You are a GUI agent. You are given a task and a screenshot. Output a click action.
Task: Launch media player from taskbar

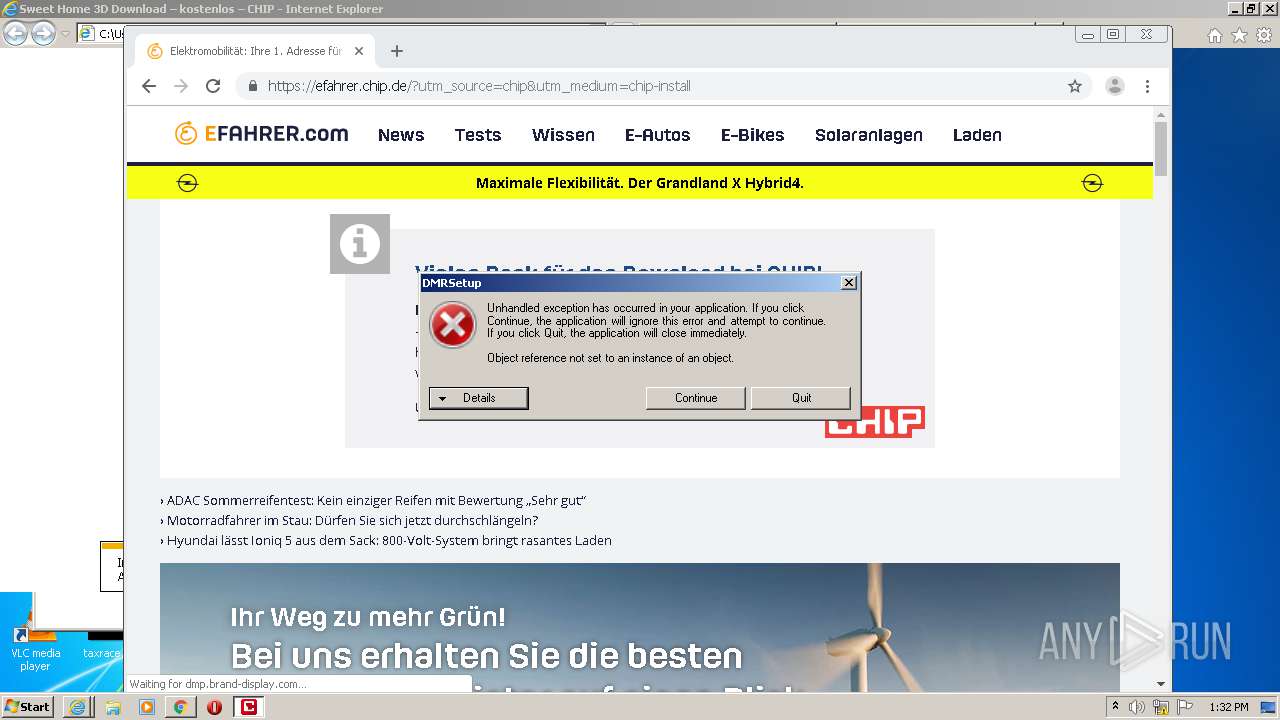147,707
